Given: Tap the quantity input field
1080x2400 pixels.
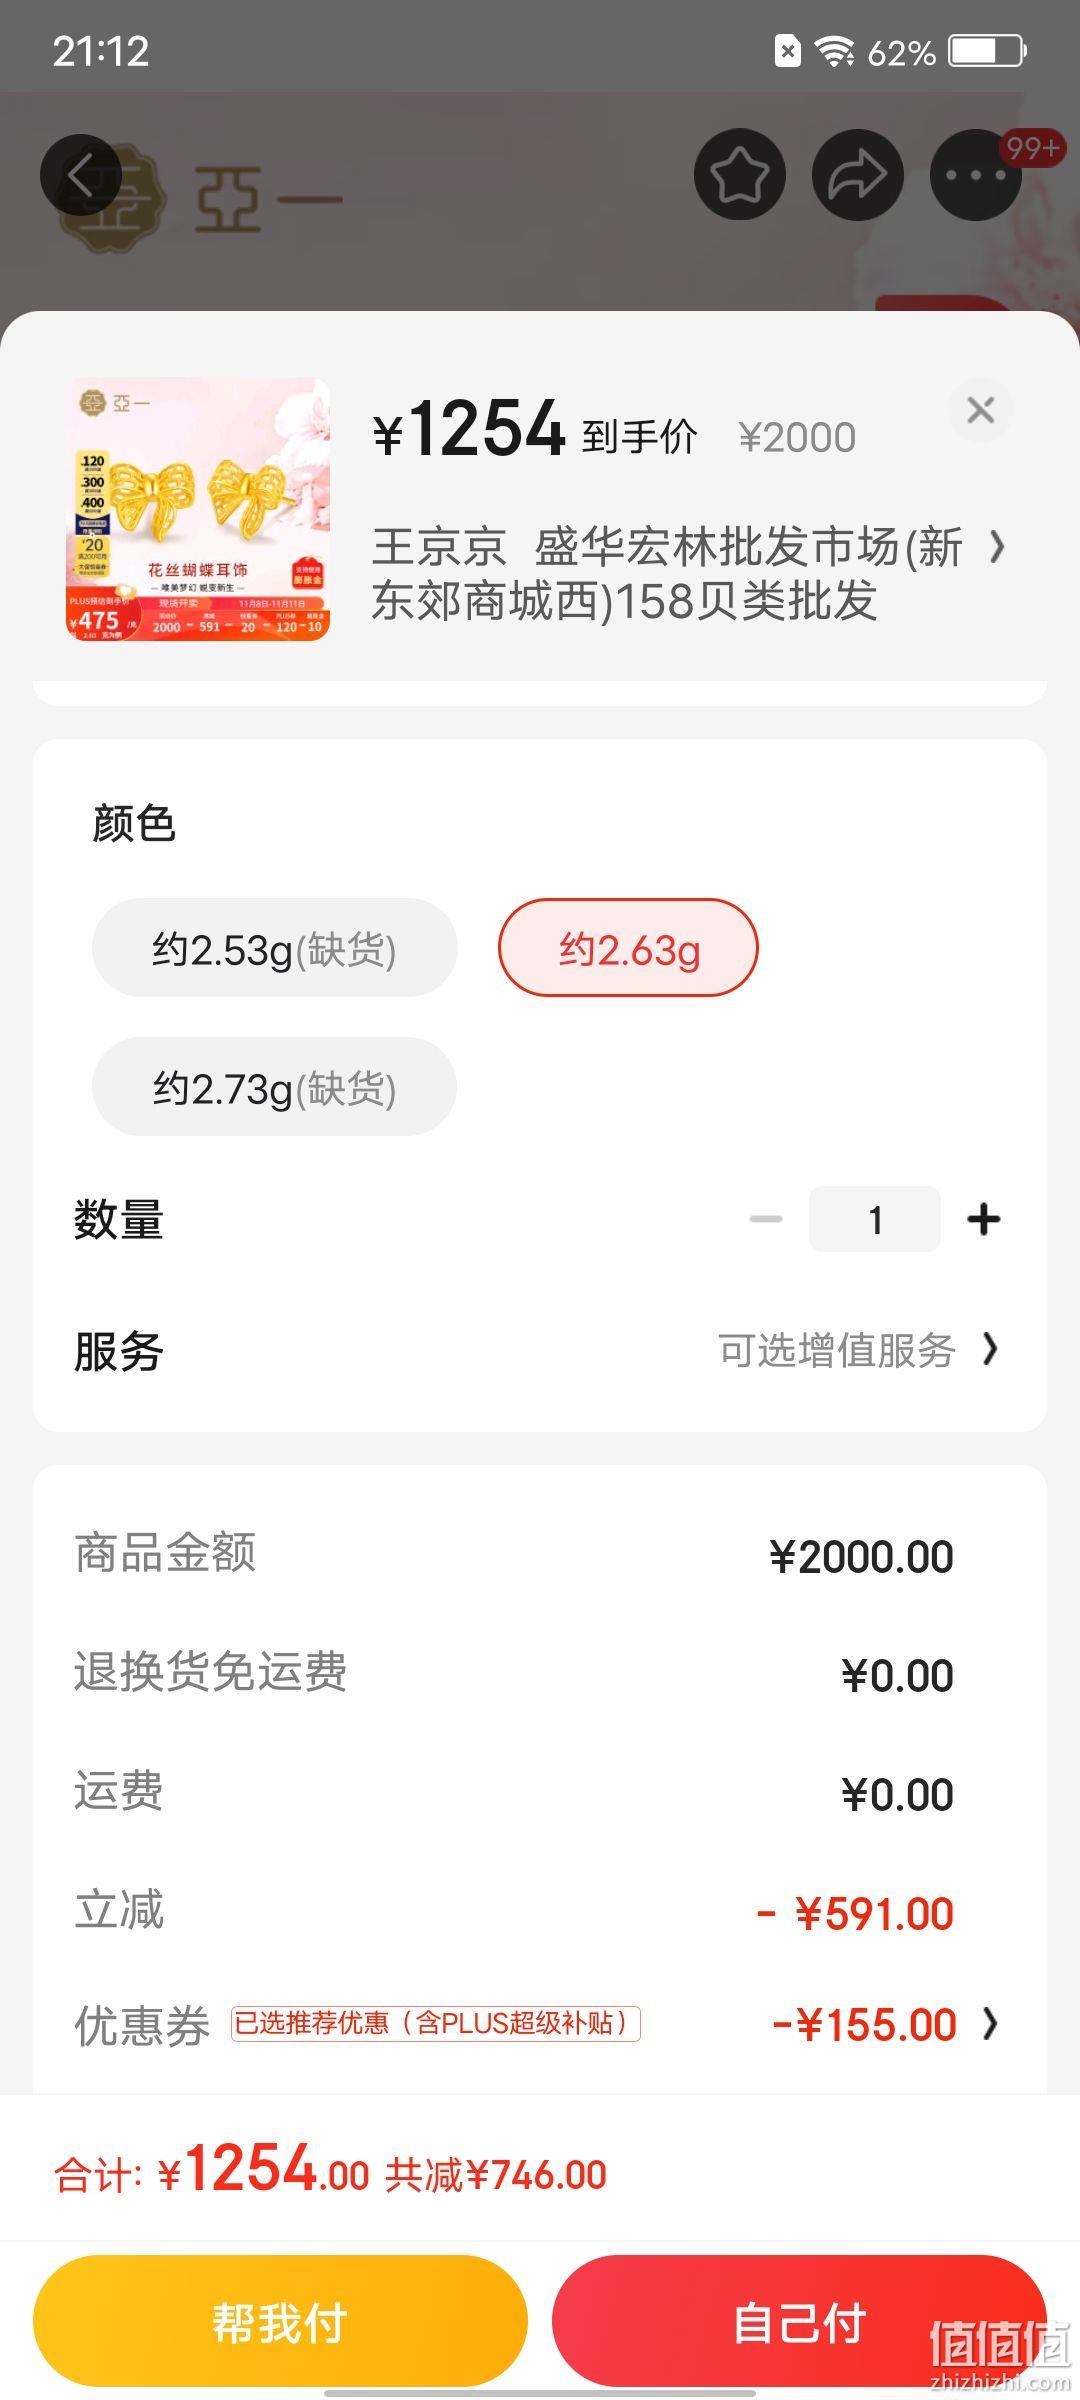Looking at the screenshot, I should pos(875,1219).
